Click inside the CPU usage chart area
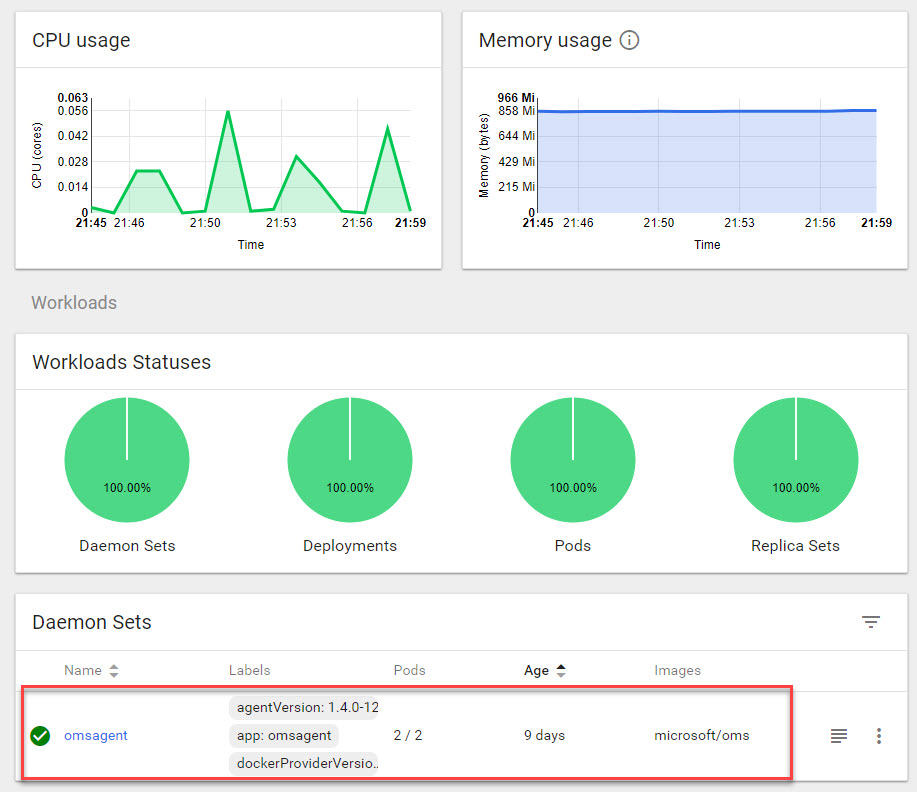Screen dimensions: 917x792 [250, 155]
